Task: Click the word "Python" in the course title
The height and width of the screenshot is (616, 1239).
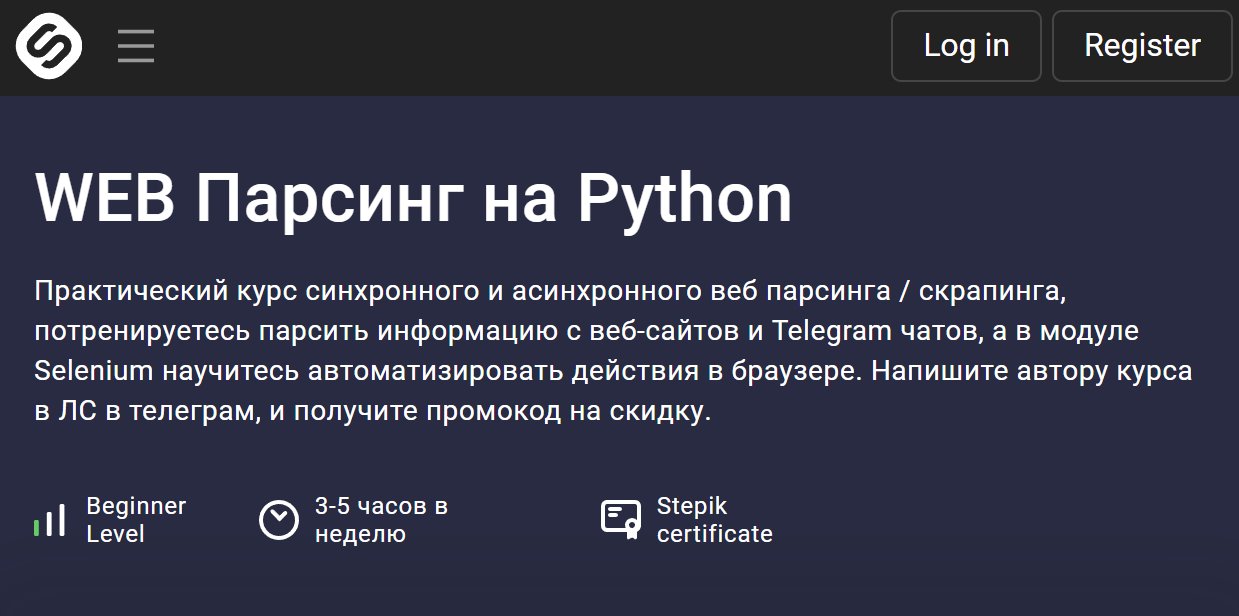Action: (x=684, y=198)
